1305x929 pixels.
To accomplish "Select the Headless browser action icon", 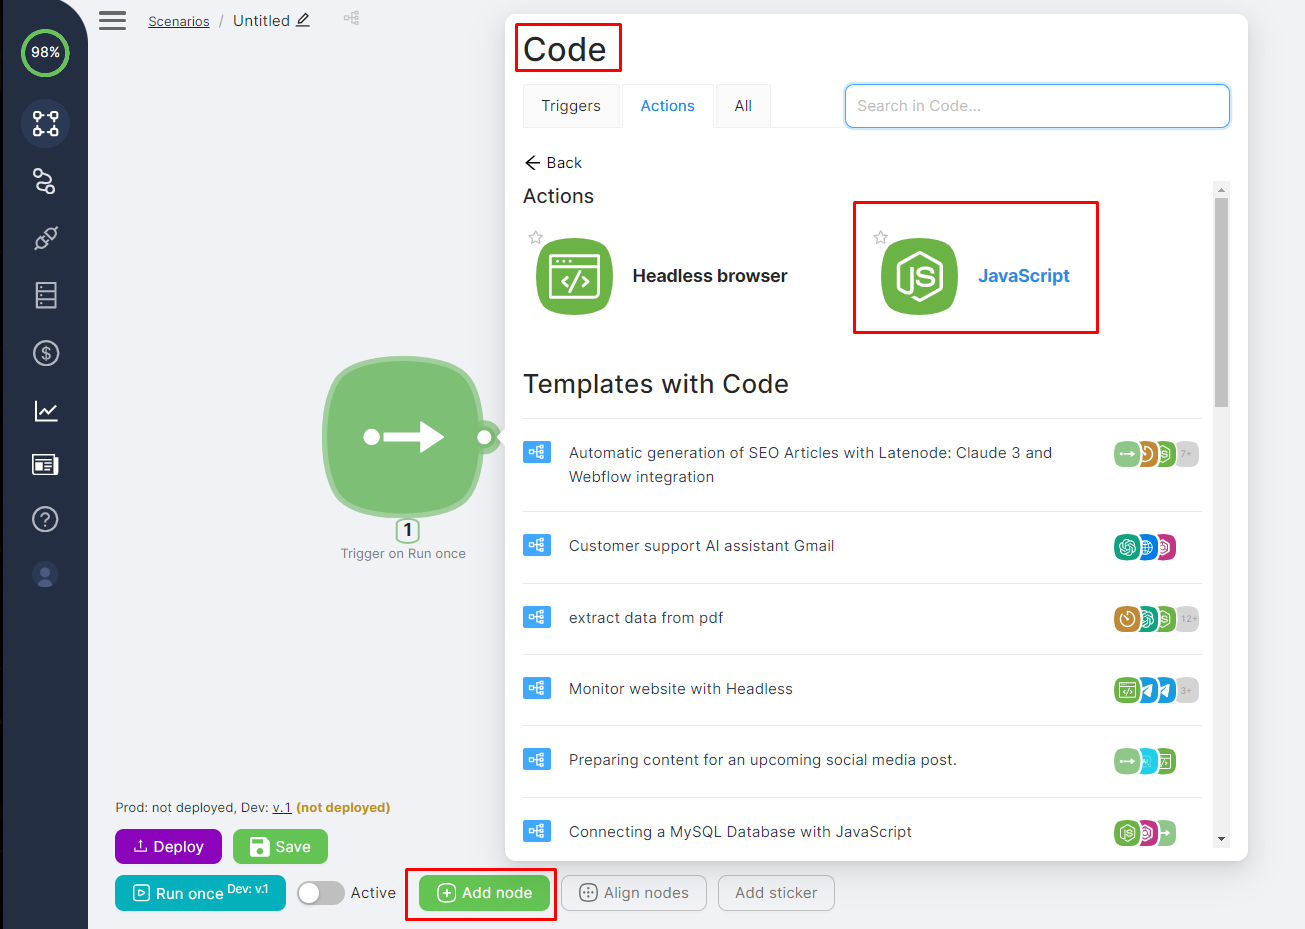I will click(x=574, y=276).
